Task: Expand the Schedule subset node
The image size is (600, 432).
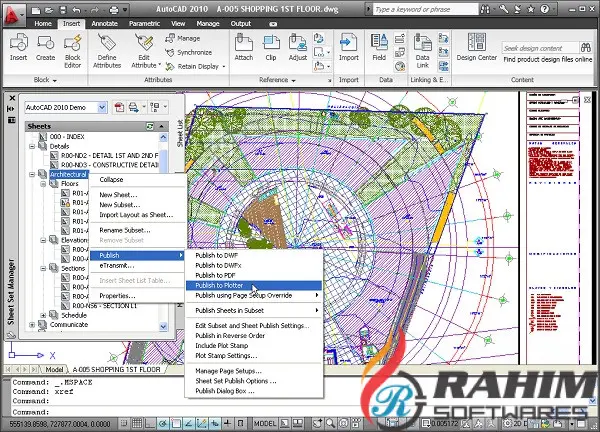Action: (x=43, y=315)
